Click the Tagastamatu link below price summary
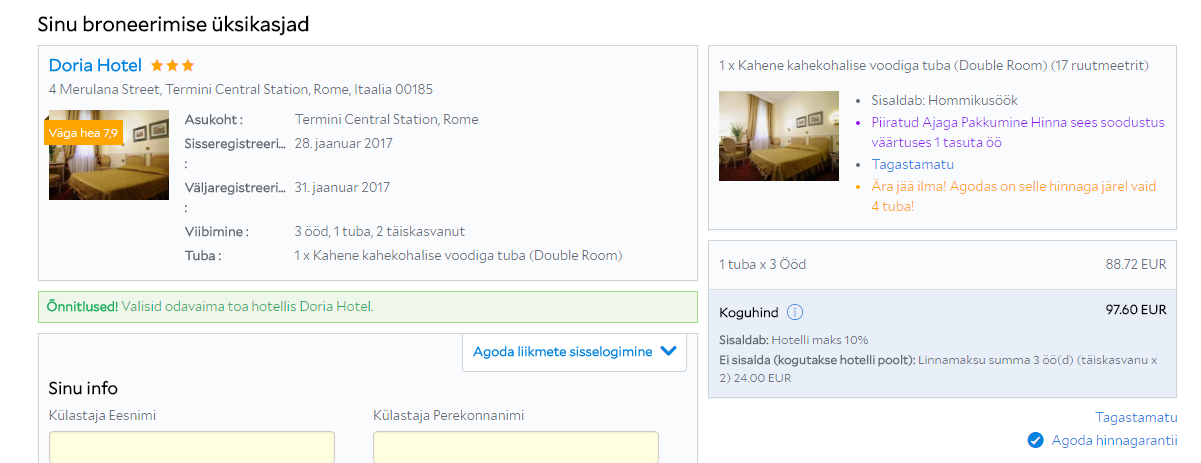 click(x=1136, y=417)
